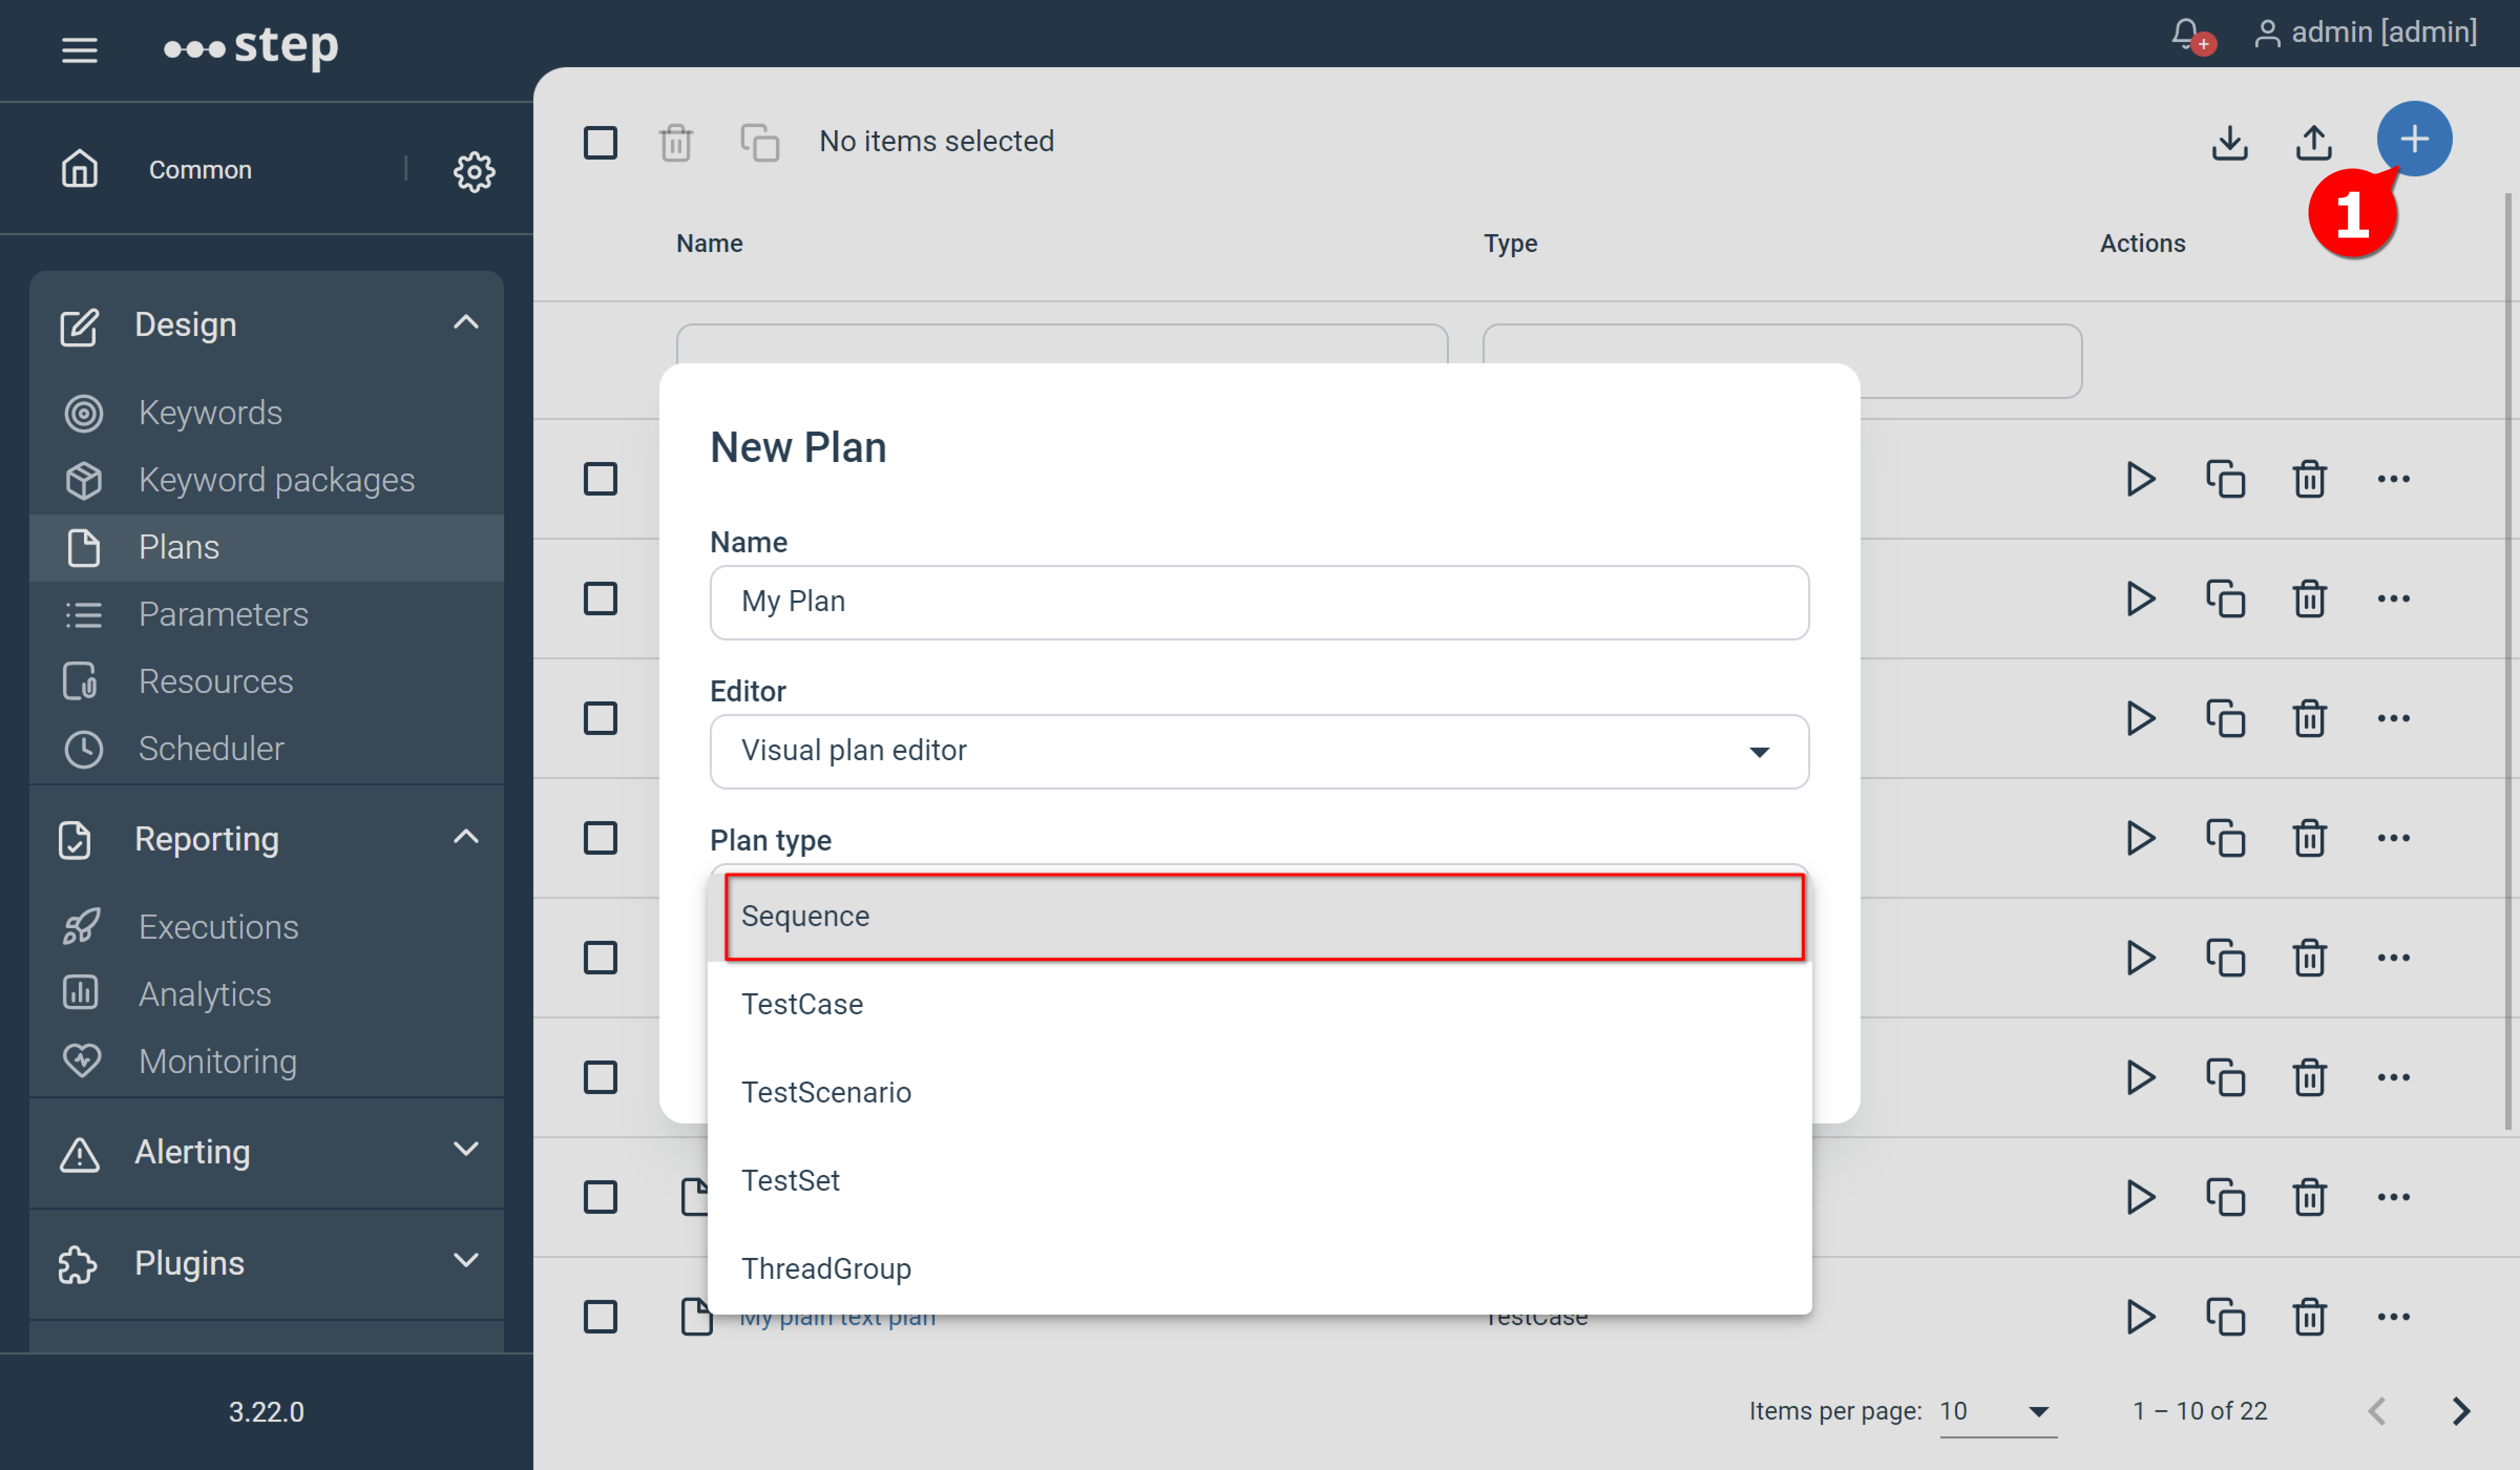Viewport: 2520px width, 1470px height.
Task: Select the first plan row checkbox
Action: 600,479
